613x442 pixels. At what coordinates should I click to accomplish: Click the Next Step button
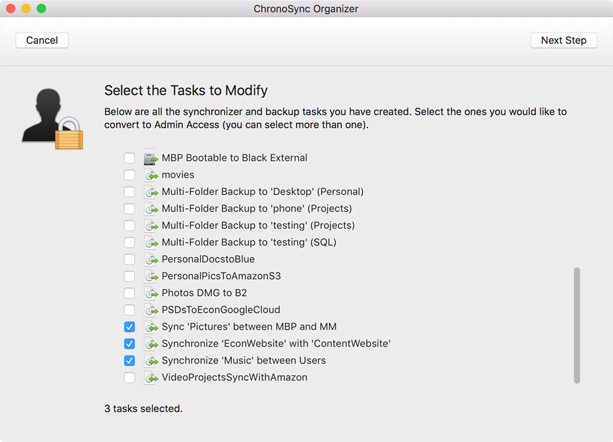[x=563, y=40]
